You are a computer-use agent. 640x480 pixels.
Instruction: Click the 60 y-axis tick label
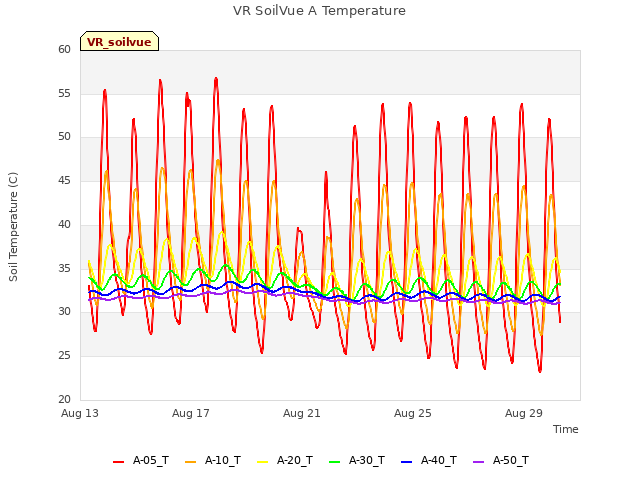(x=64, y=49)
